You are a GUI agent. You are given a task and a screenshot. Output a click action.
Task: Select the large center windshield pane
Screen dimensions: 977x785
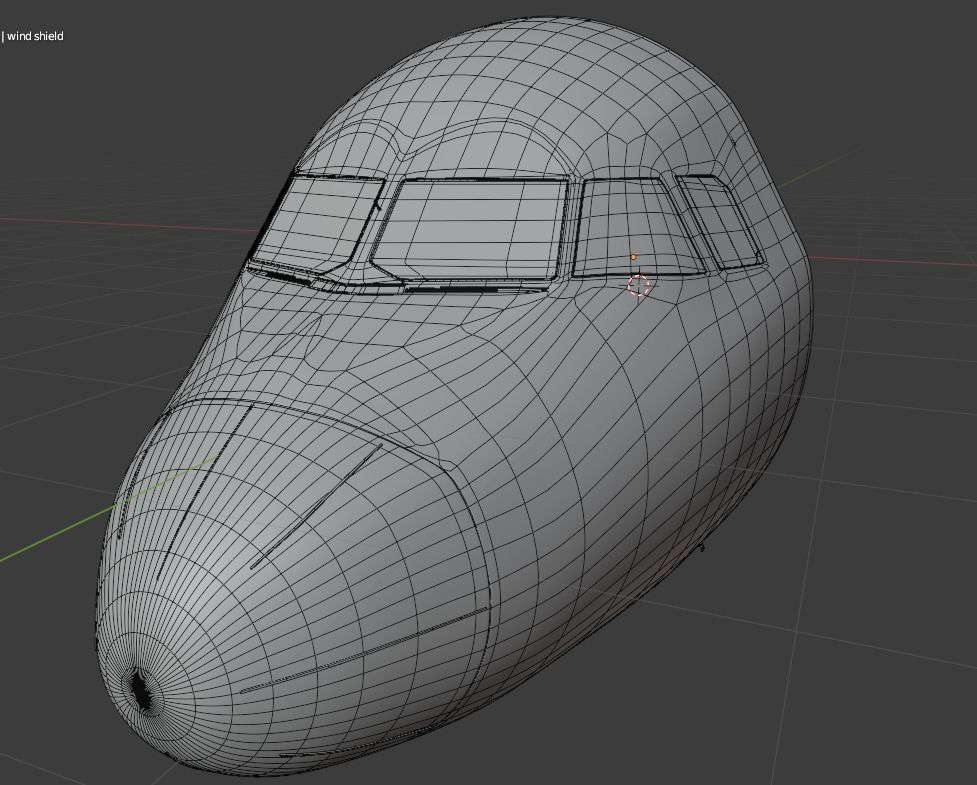click(470, 229)
